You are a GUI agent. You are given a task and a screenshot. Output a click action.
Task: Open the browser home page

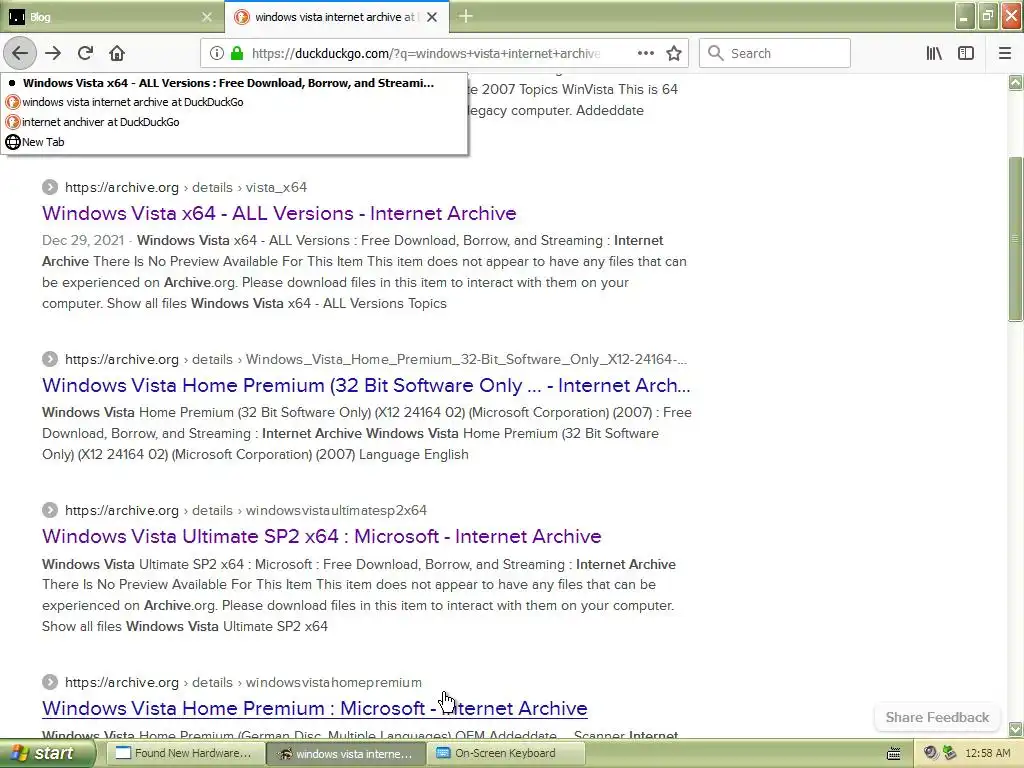[x=117, y=54]
